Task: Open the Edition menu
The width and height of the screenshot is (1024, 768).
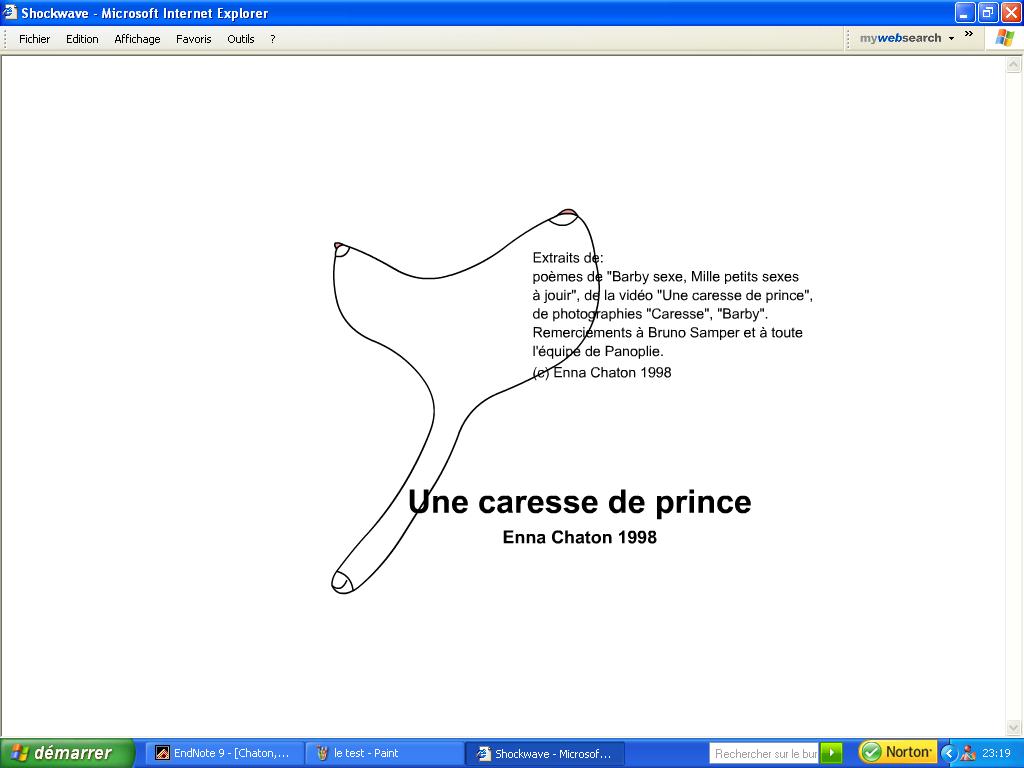Action: click(x=82, y=39)
